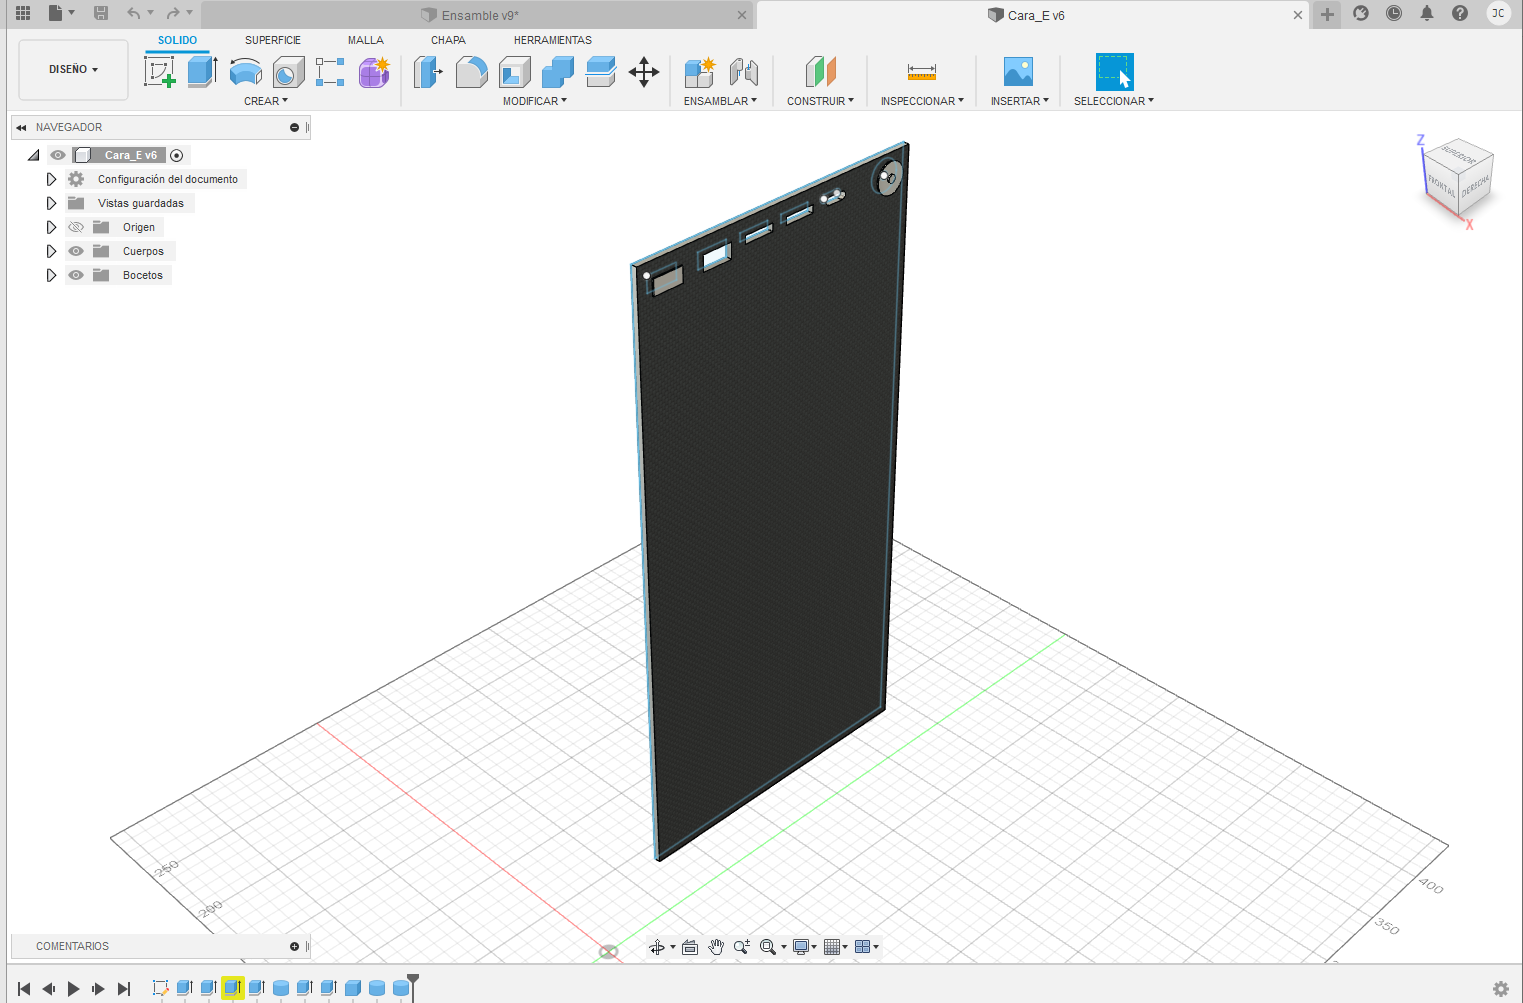This screenshot has width=1523, height=1003.
Task: Add a new design tab with plus
Action: coord(1327,14)
